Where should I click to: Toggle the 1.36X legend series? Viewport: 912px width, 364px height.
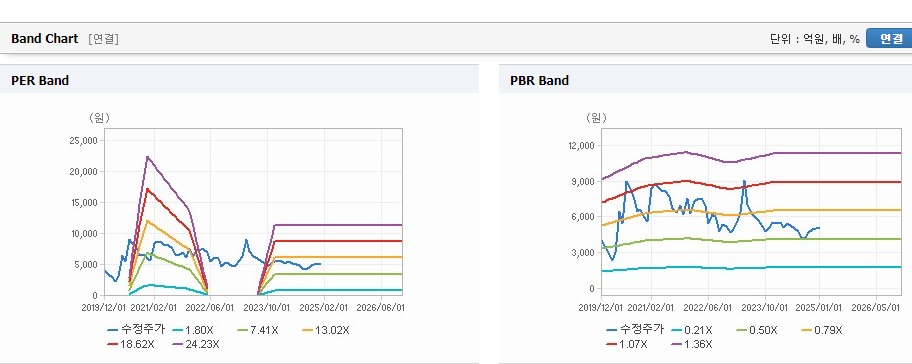pos(691,344)
